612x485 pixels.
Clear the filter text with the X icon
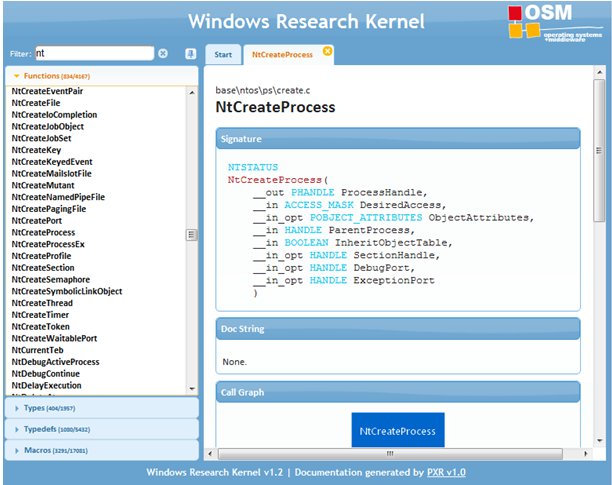163,53
